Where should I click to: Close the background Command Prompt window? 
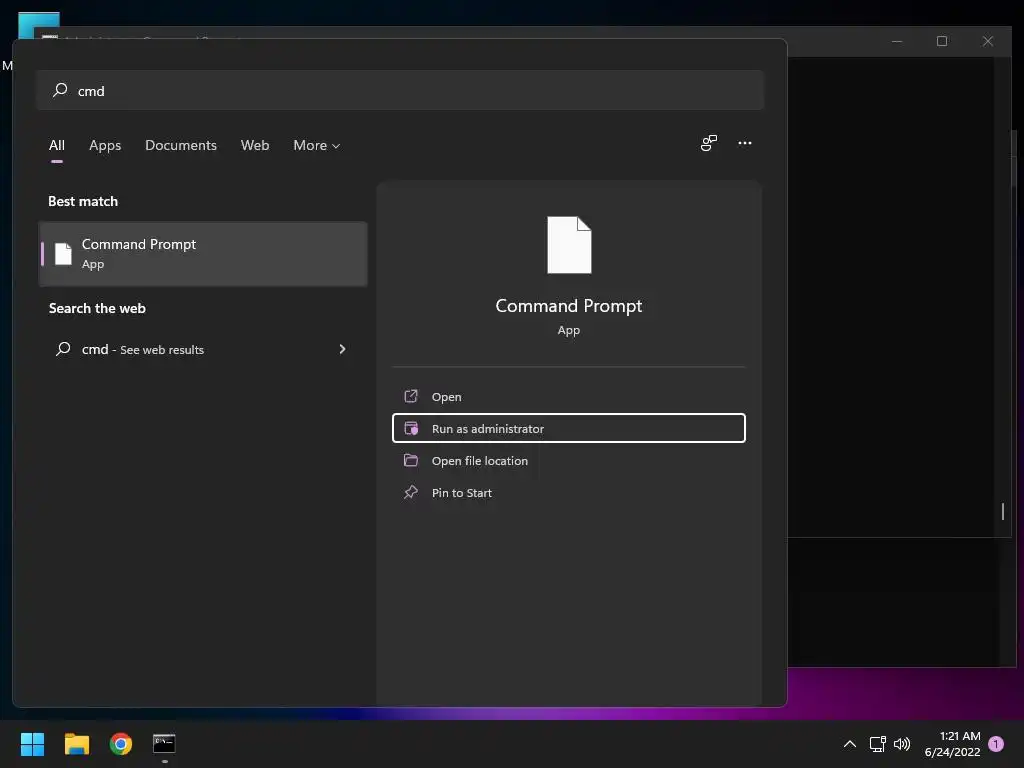pos(987,41)
